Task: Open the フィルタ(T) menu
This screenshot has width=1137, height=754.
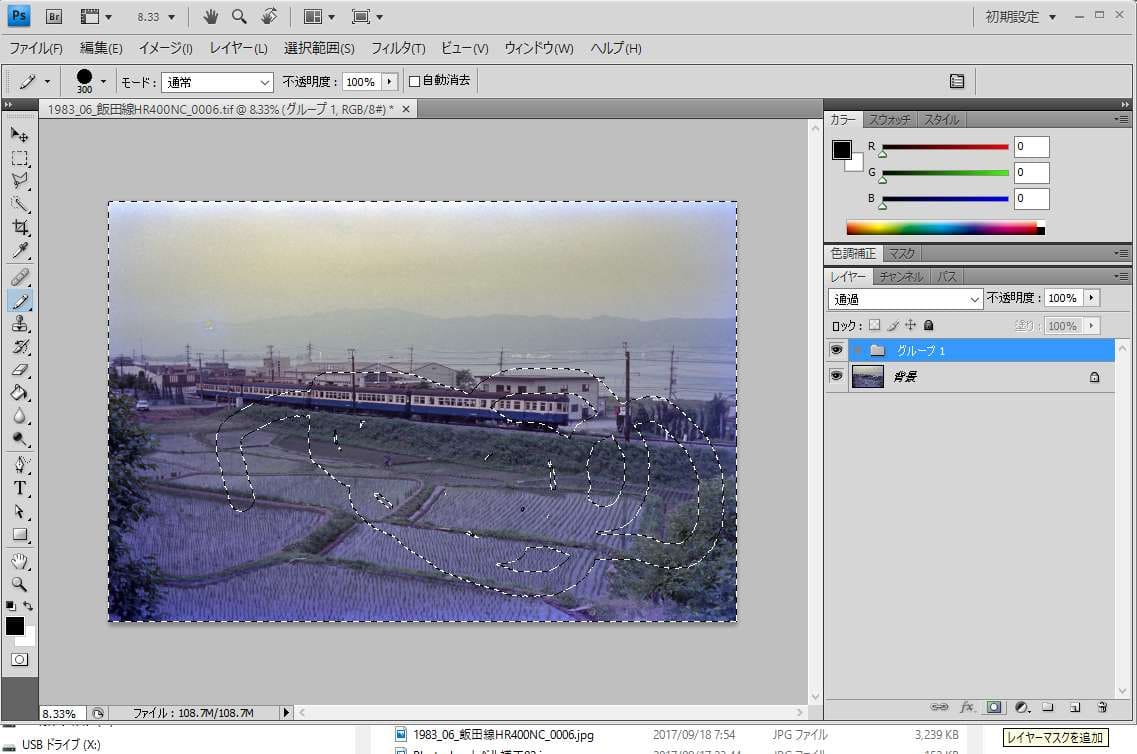Action: 398,49
